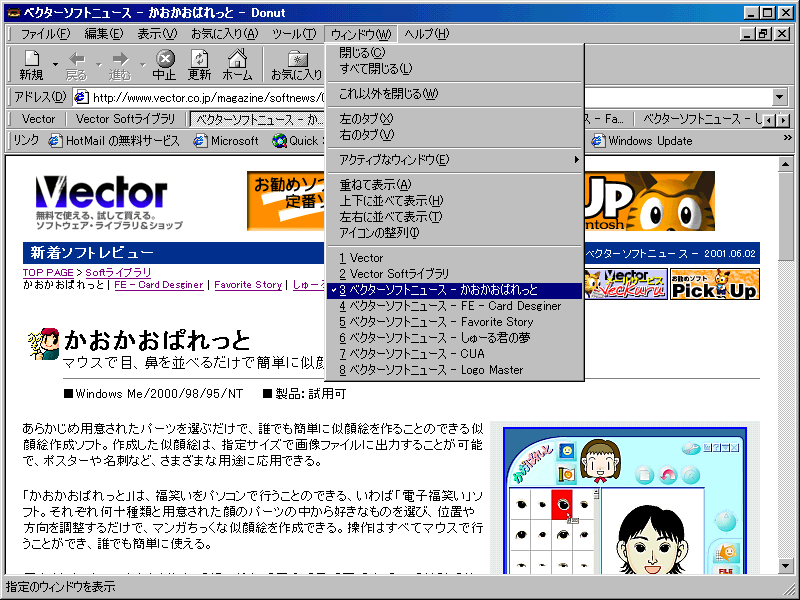800x600 pixels.
Task: Open the 表示(V) menu
Action: [x=157, y=34]
